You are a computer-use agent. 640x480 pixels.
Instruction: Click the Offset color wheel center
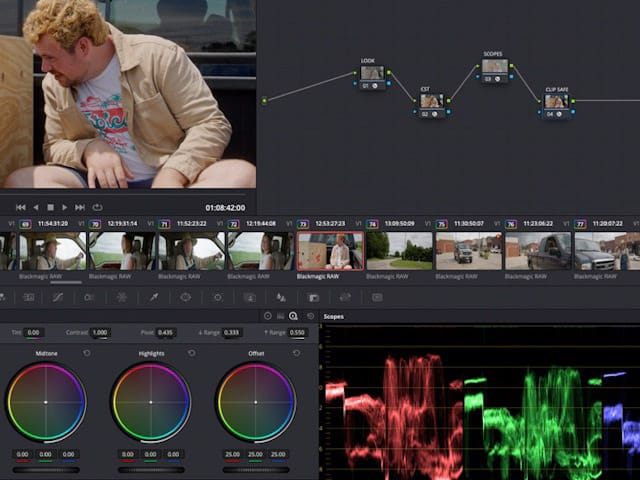click(x=256, y=402)
